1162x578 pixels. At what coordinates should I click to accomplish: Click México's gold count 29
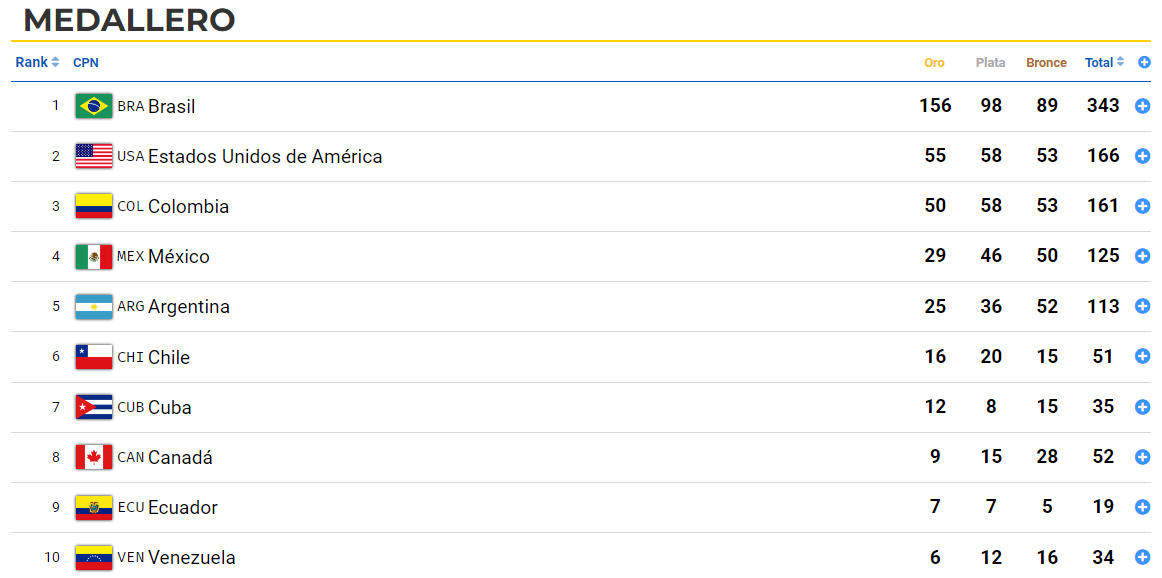click(x=935, y=256)
